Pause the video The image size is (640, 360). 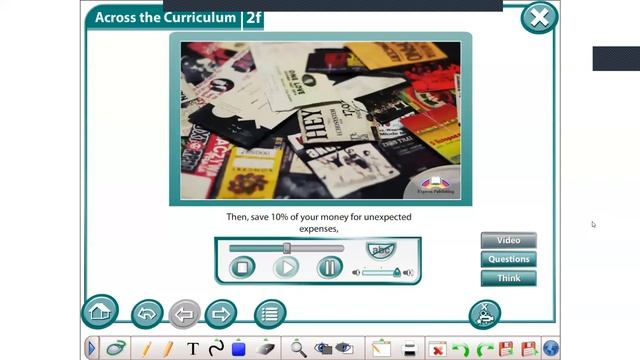click(330, 268)
